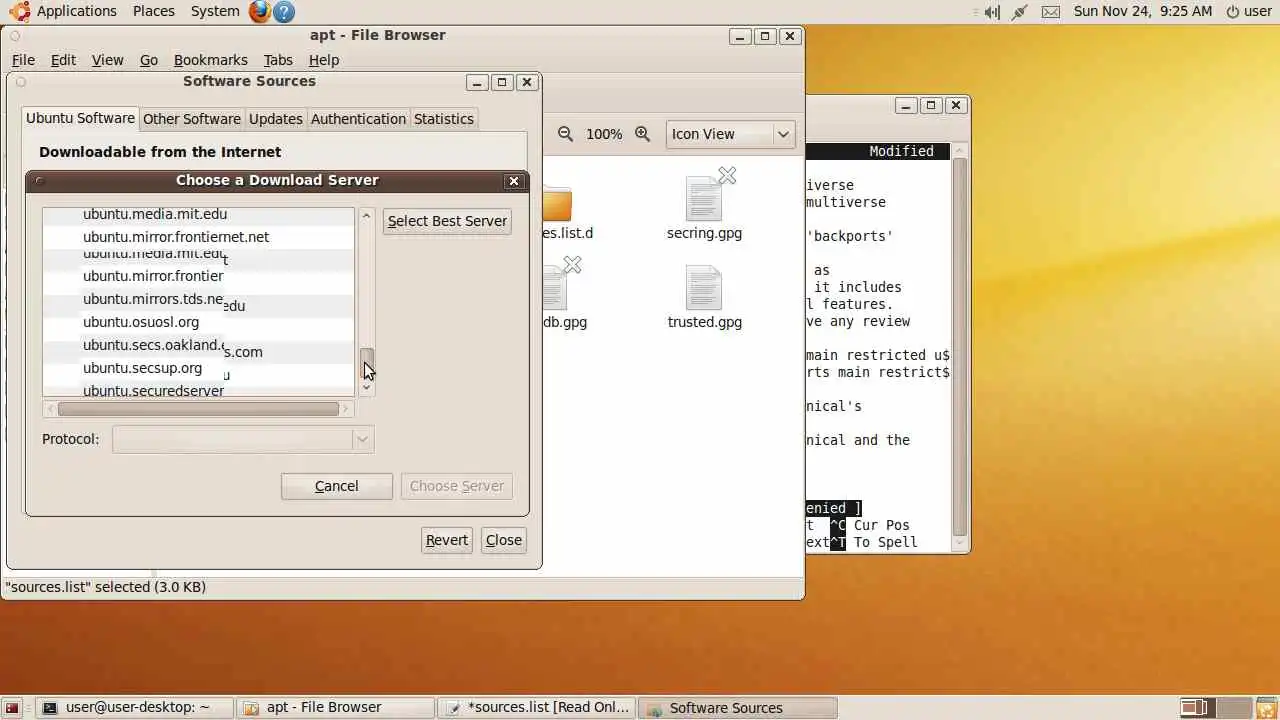Open the Help menu in File Browser
Screen dimensions: 1280x720
324,60
